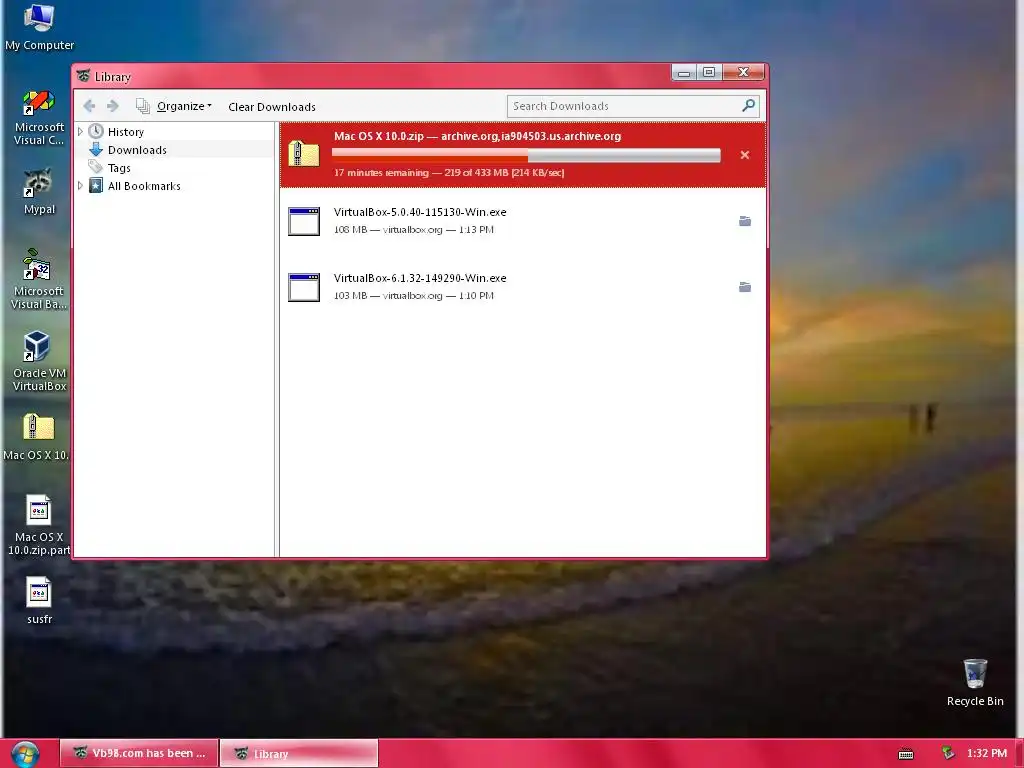Click the History clock icon

(96, 131)
